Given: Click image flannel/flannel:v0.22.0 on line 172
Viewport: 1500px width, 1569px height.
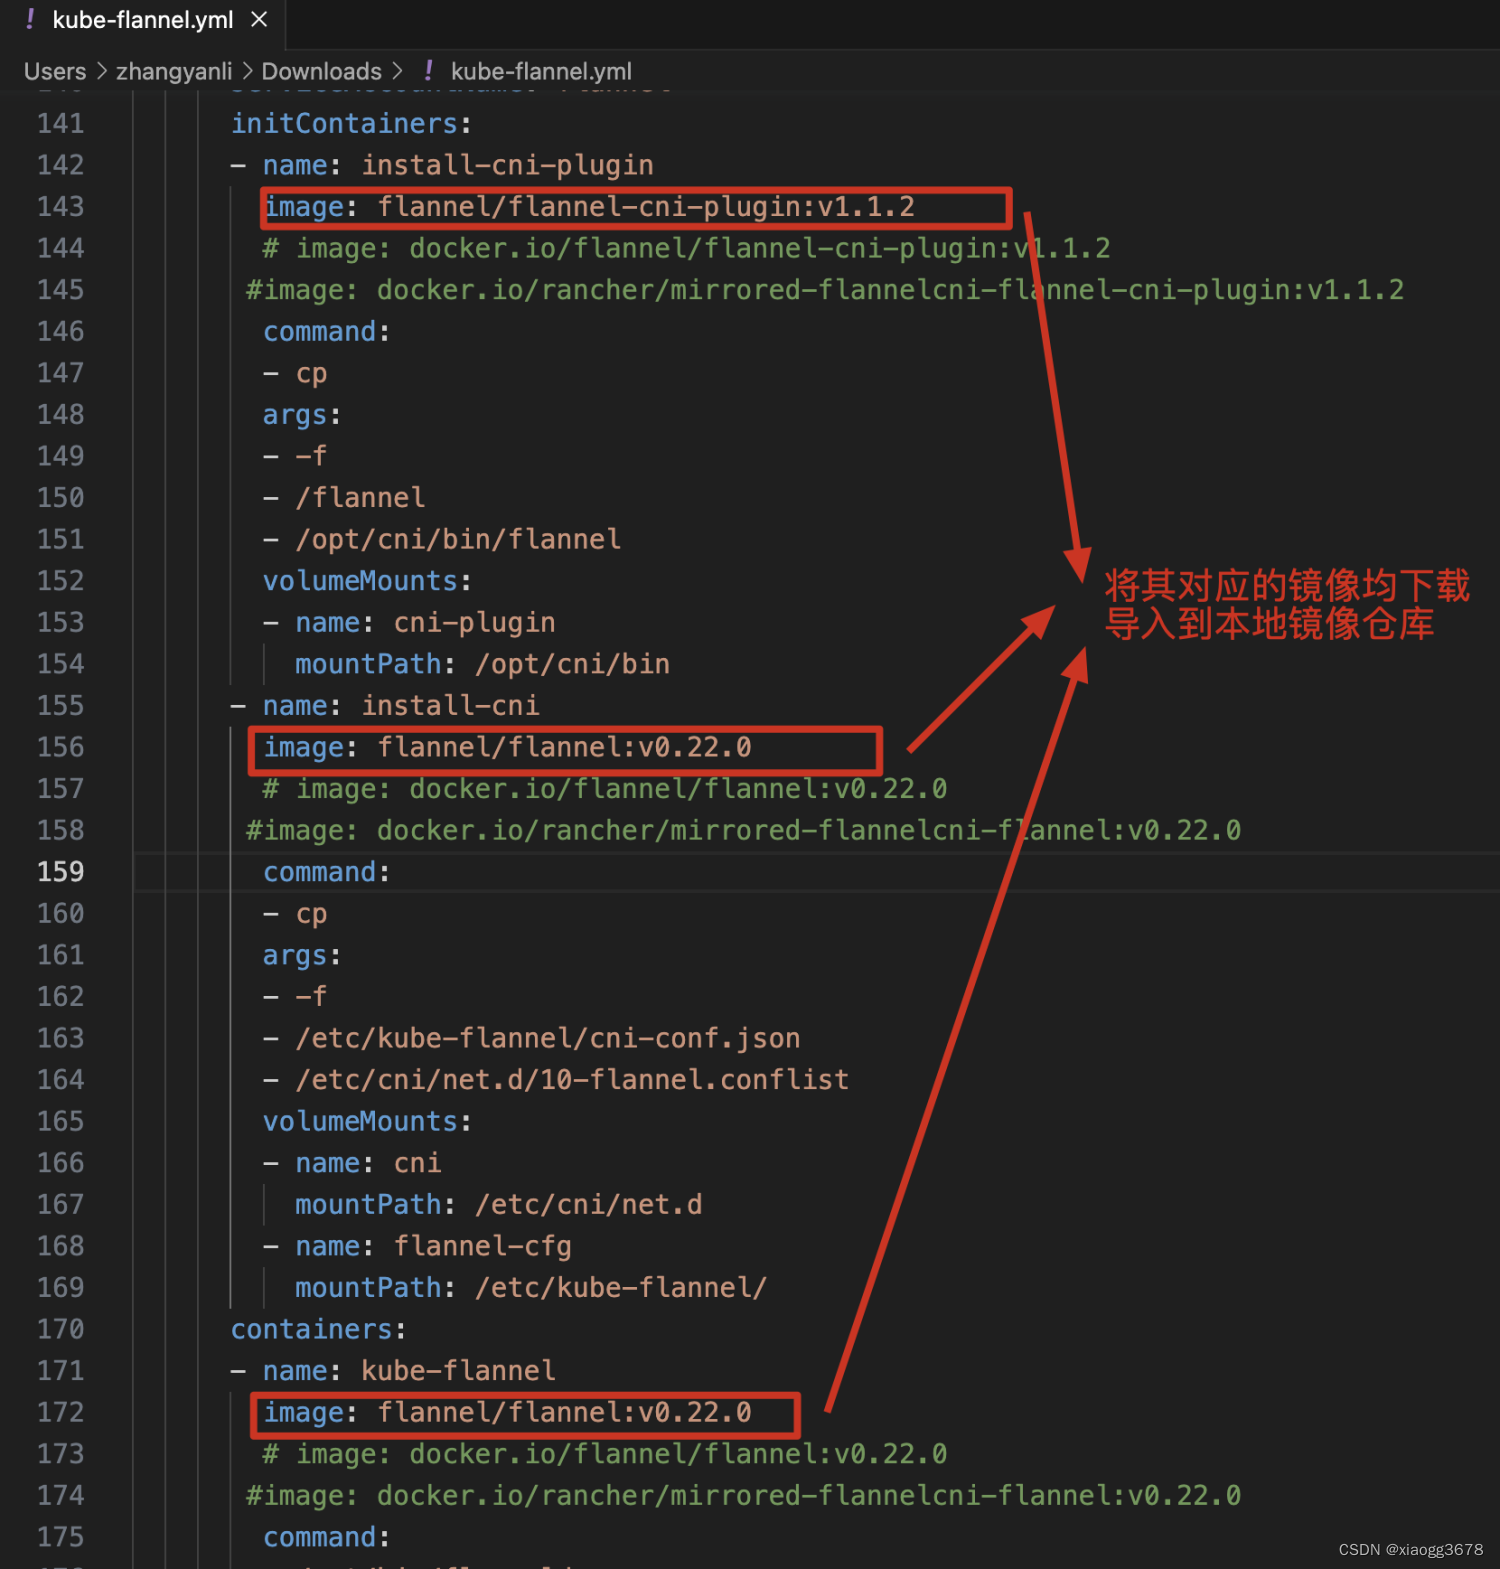Looking at the screenshot, I should 564,1413.
